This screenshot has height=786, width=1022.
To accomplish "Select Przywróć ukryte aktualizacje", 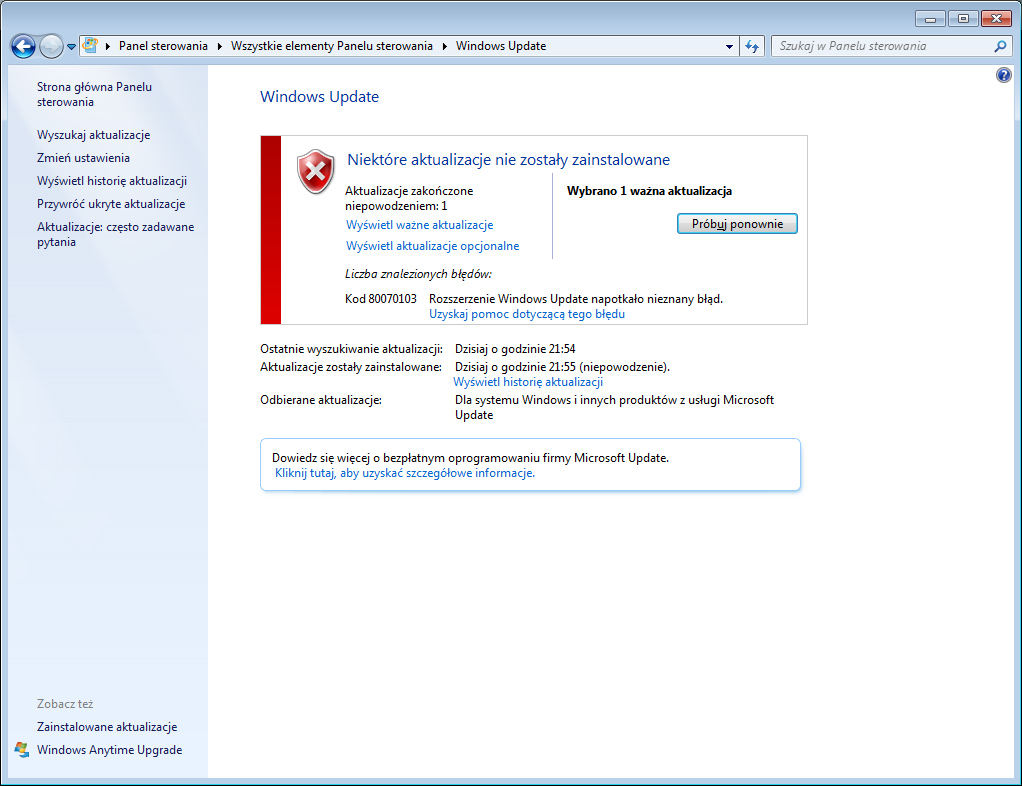I will tap(111, 204).
